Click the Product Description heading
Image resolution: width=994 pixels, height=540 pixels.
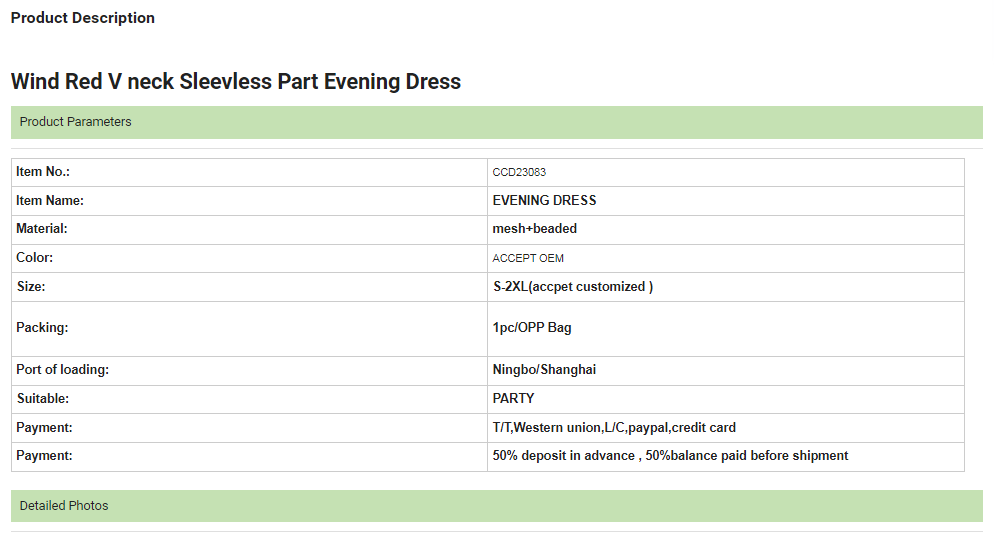click(x=82, y=18)
